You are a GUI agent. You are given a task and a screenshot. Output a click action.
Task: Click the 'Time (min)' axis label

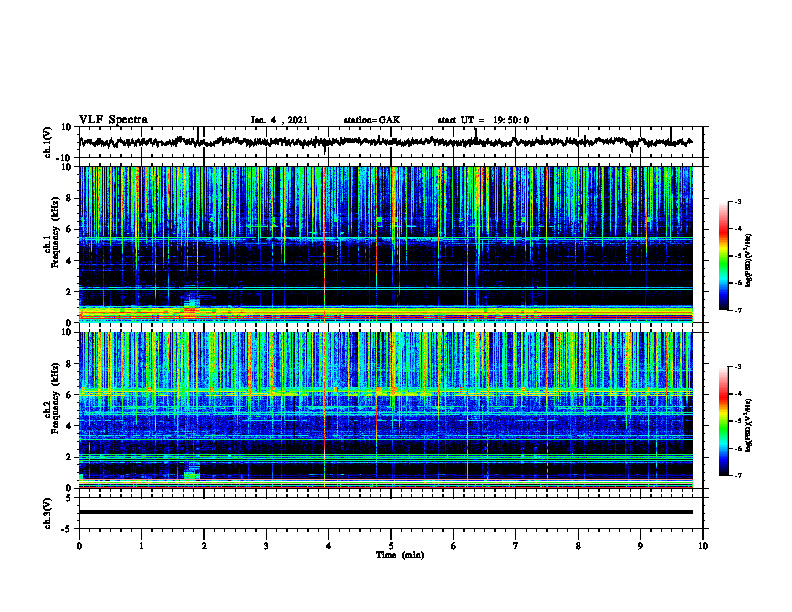tap(400, 555)
